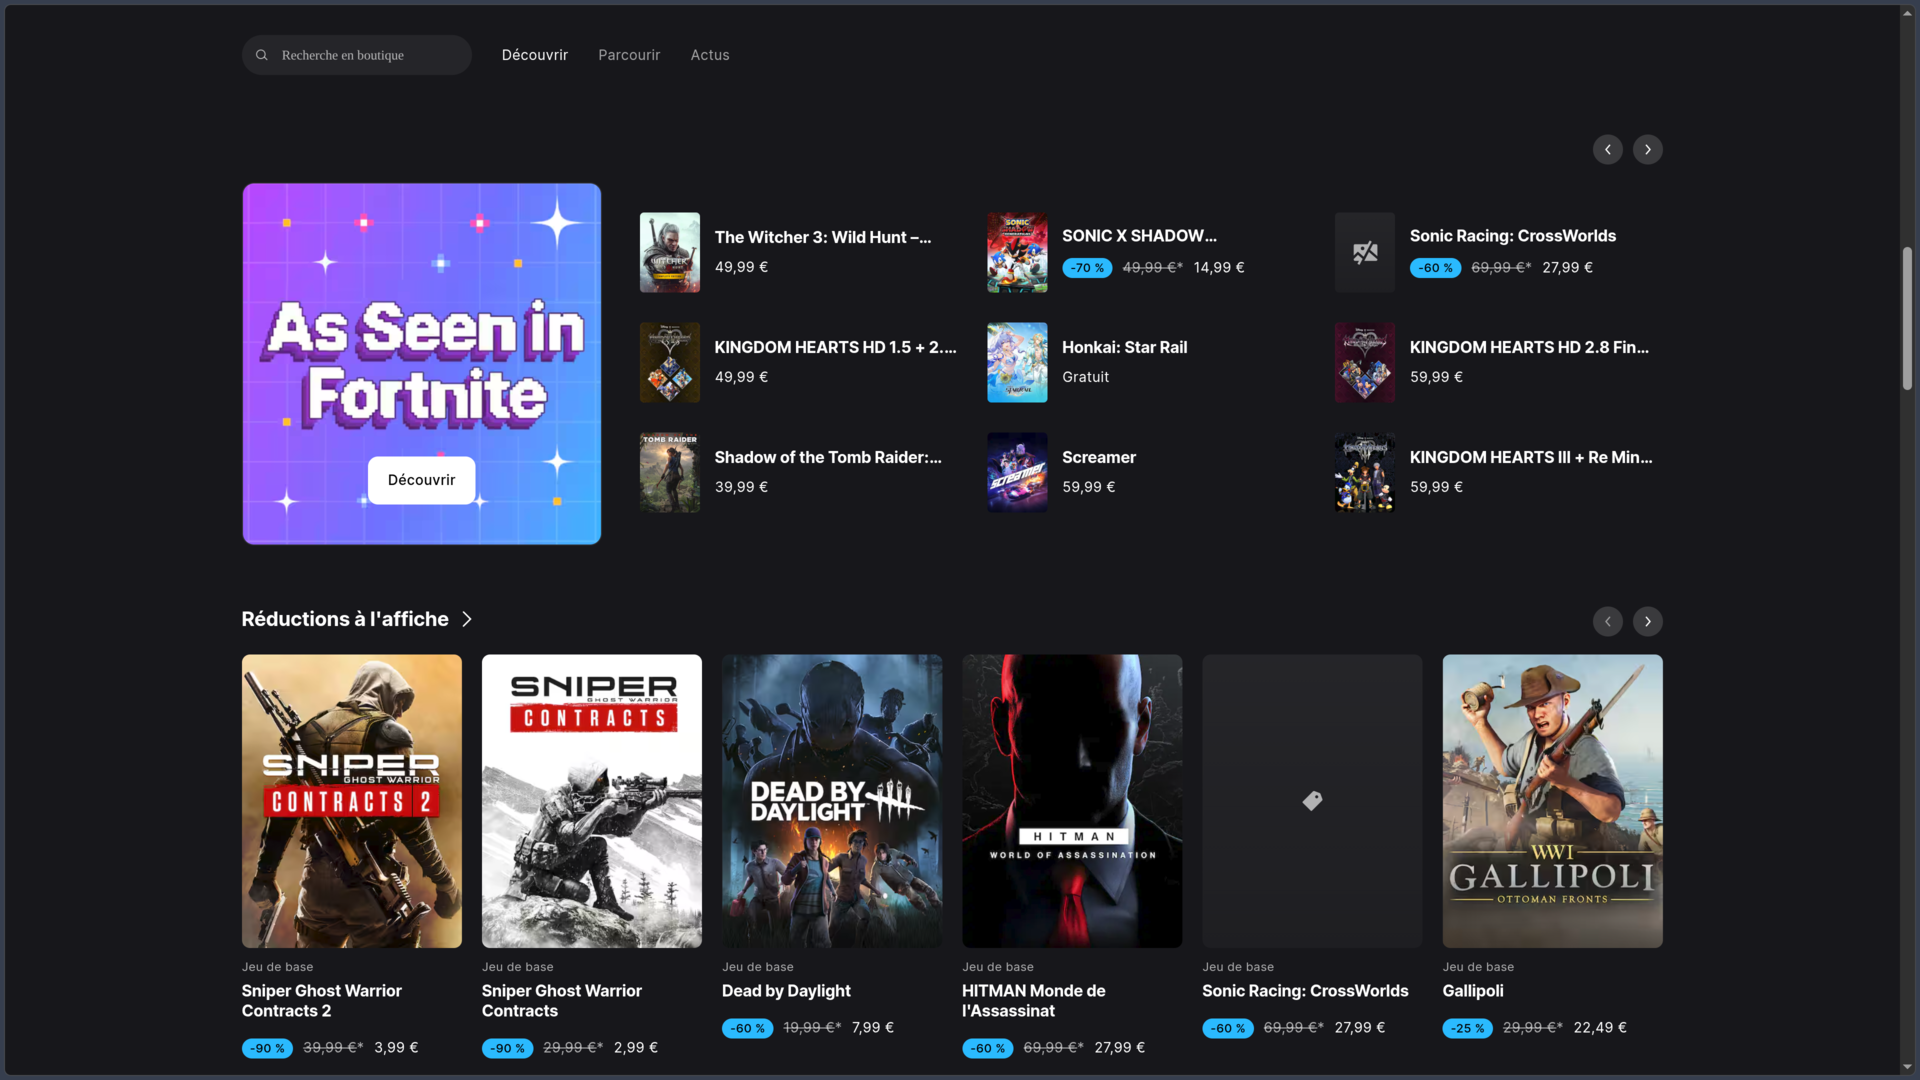The image size is (1920, 1080).
Task: Select the Screamer title
Action: [x=1099, y=457]
